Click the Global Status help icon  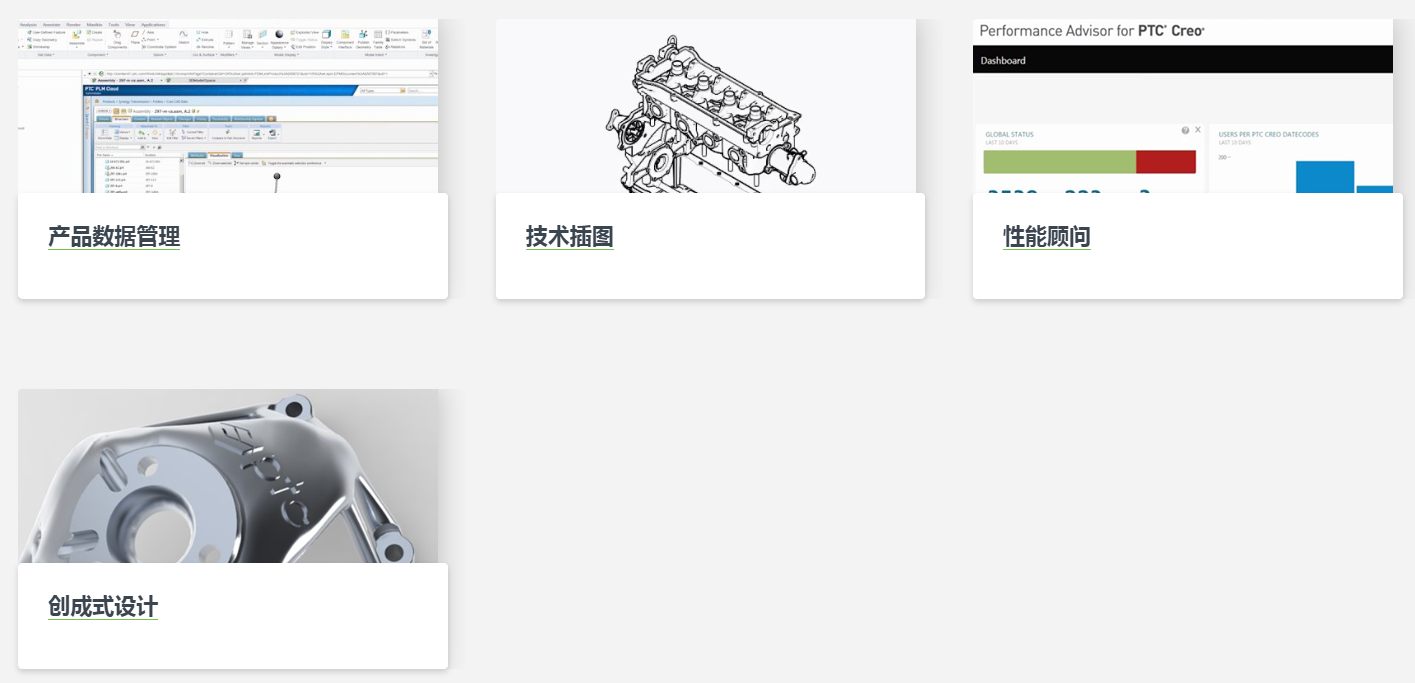pyautogui.click(x=1185, y=130)
